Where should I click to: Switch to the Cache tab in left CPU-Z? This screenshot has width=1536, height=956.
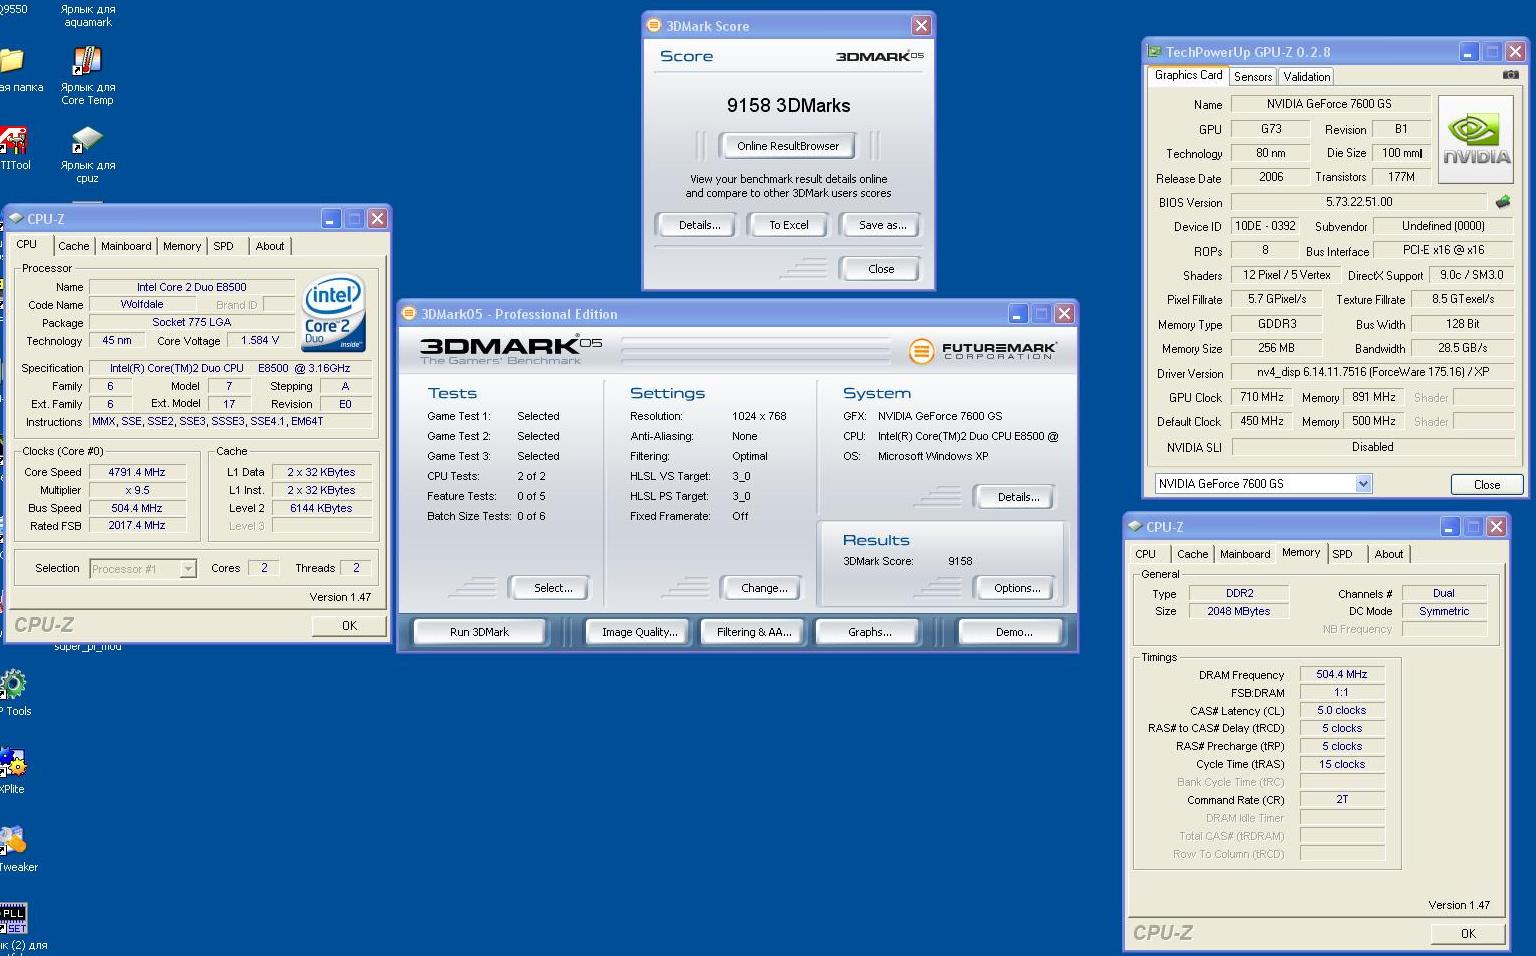(x=74, y=246)
